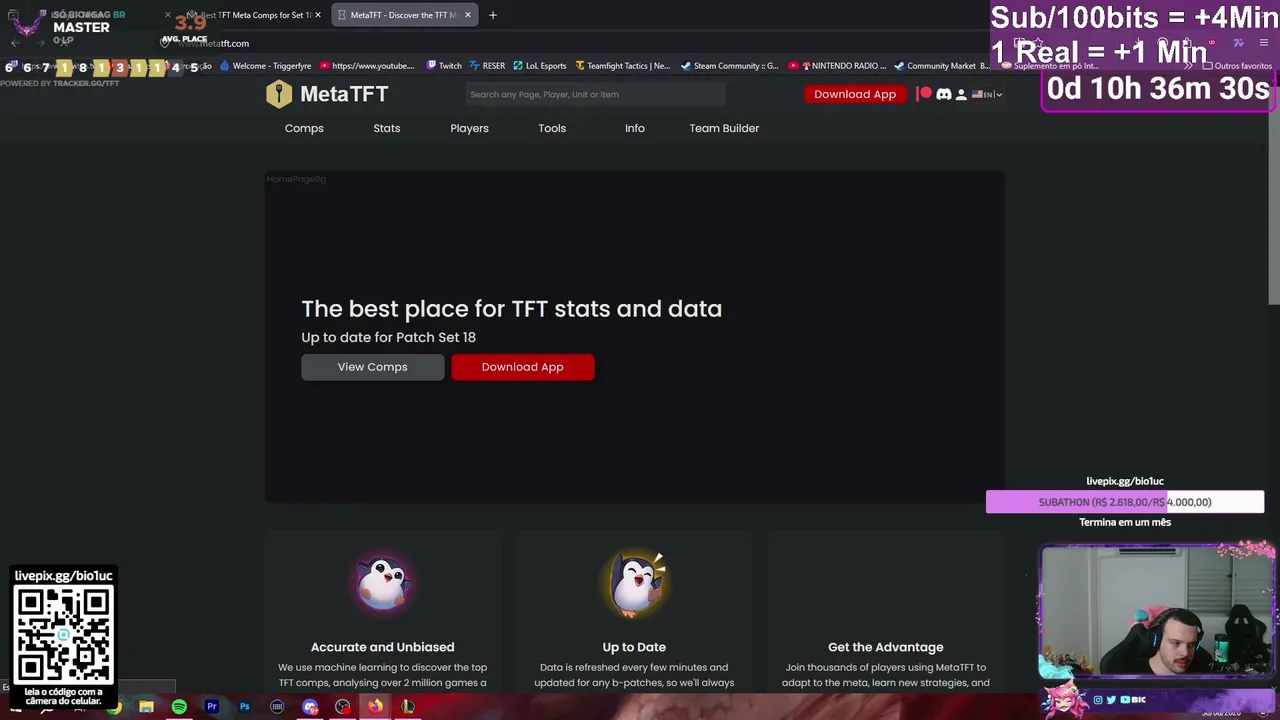
Task: Switch to OBS Studio in taskbar
Action: click(x=343, y=707)
